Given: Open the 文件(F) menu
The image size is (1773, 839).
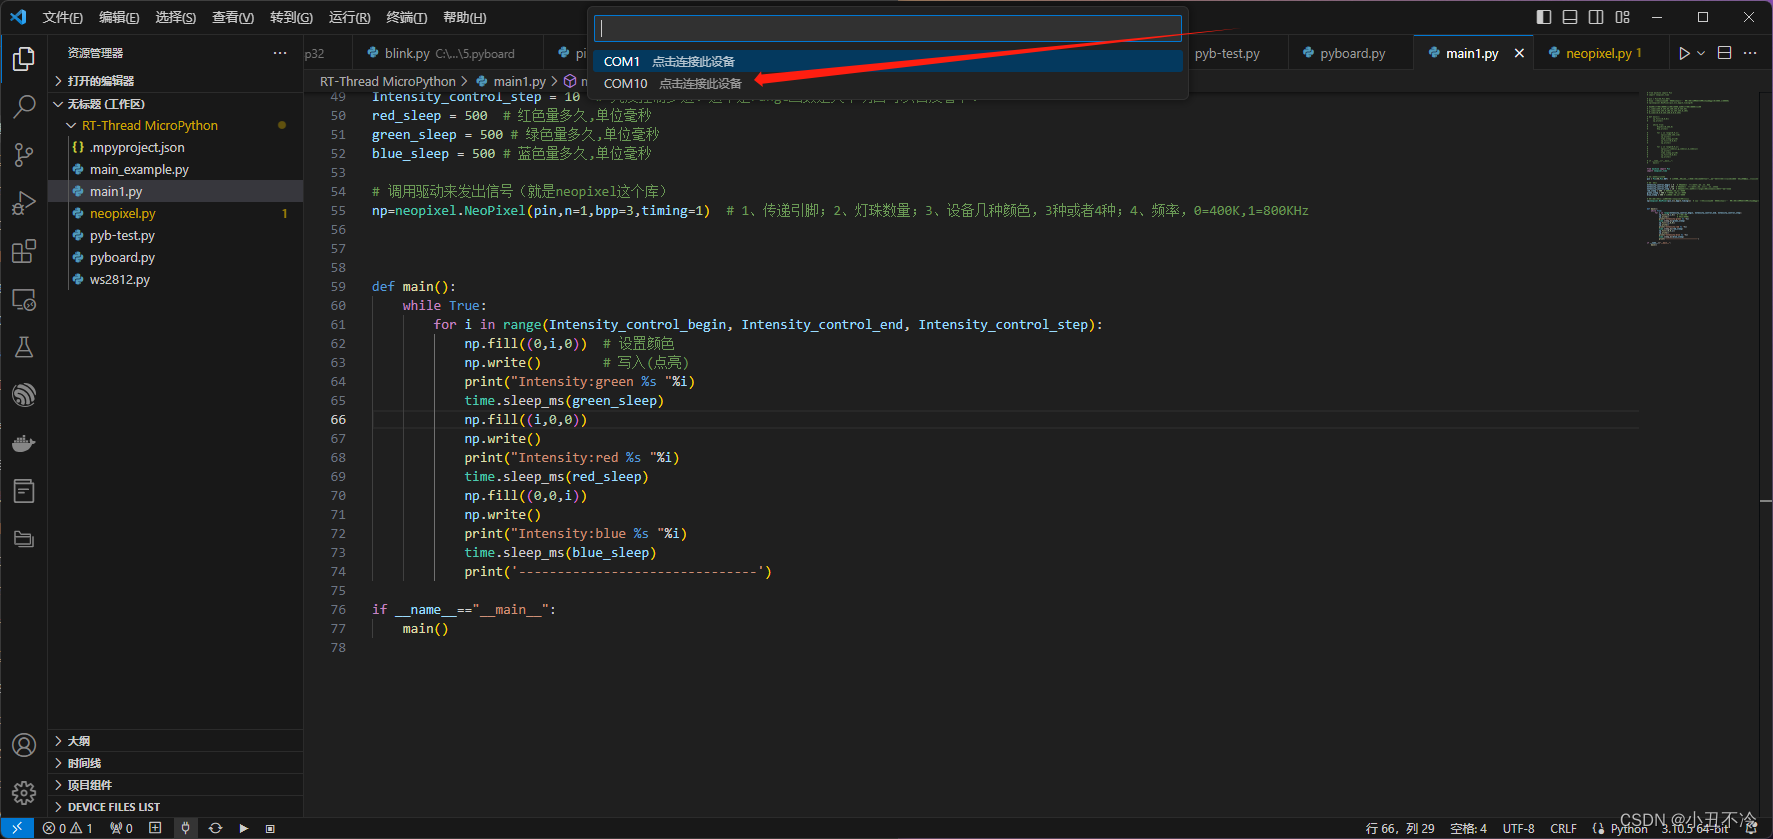Looking at the screenshot, I should pos(62,18).
